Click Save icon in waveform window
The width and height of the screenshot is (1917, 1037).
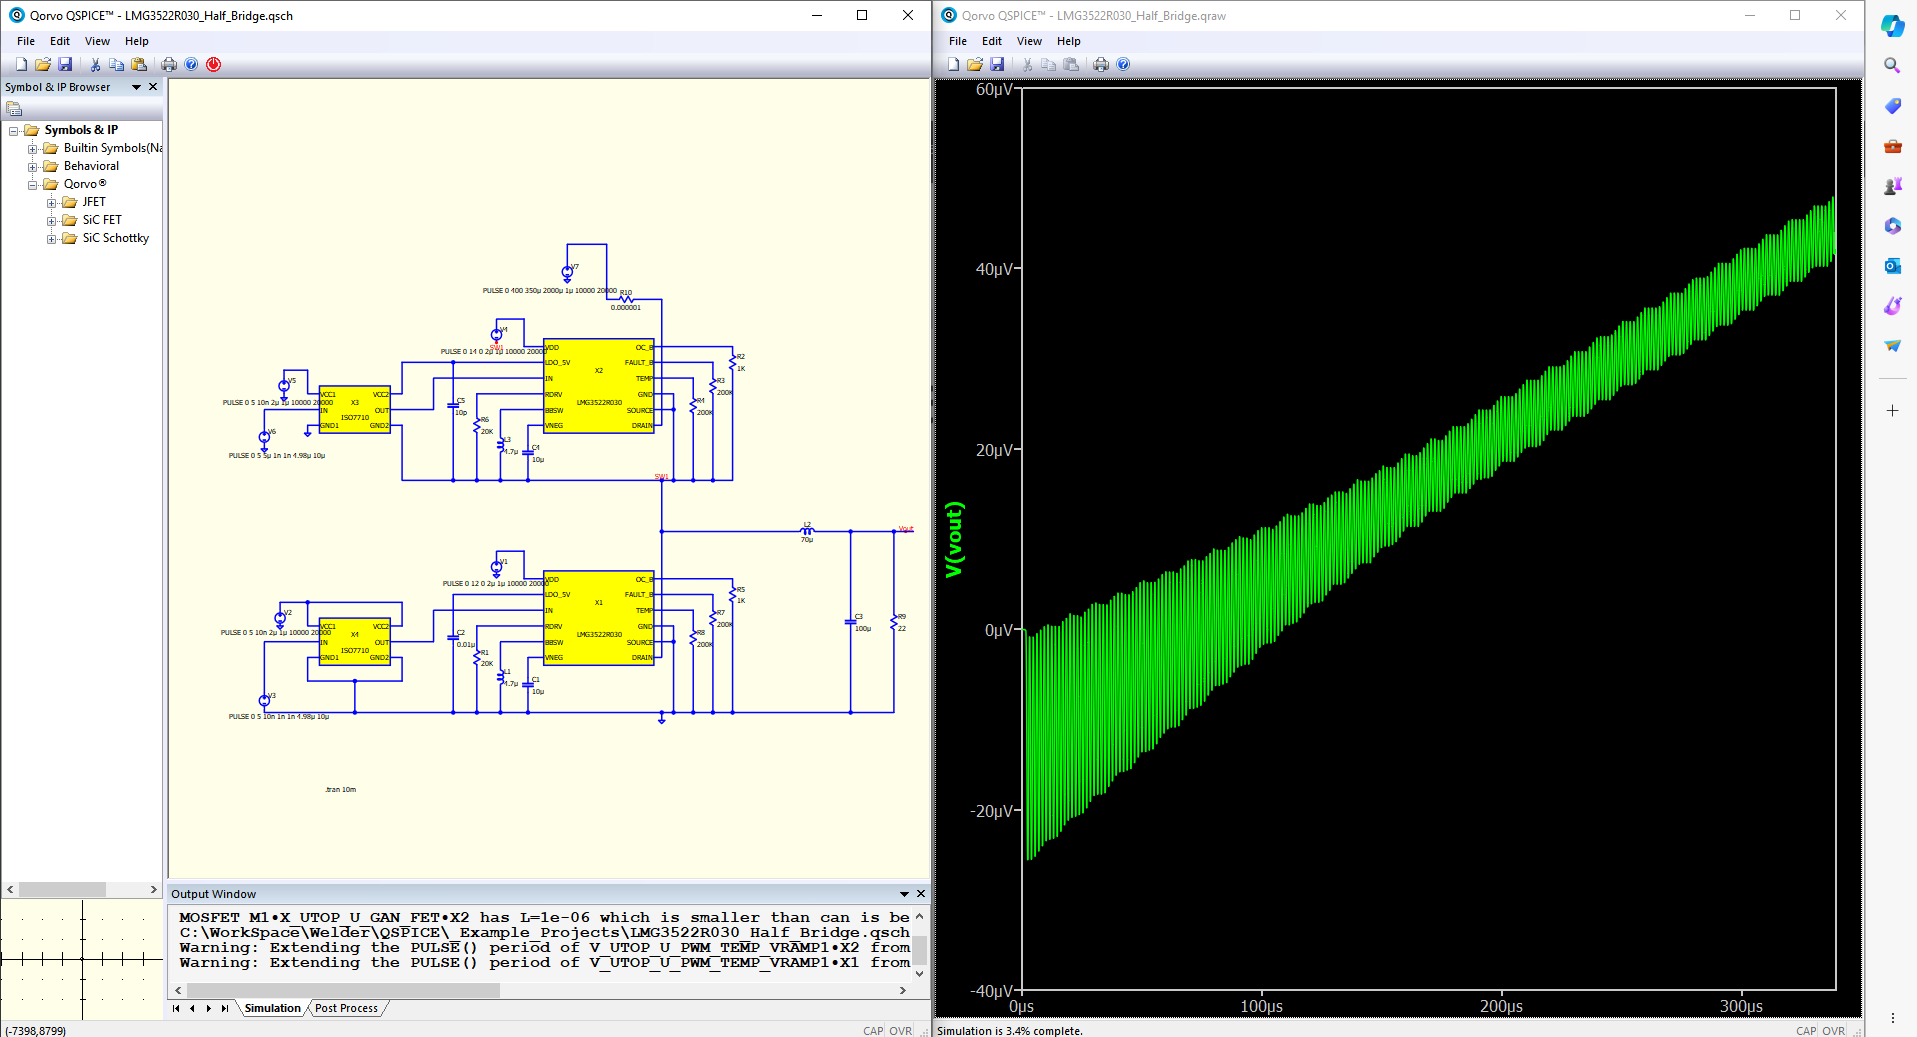tap(997, 64)
